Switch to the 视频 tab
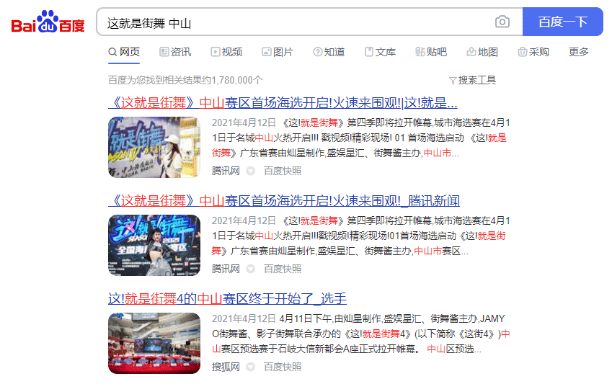The image size is (612, 384). 226,52
